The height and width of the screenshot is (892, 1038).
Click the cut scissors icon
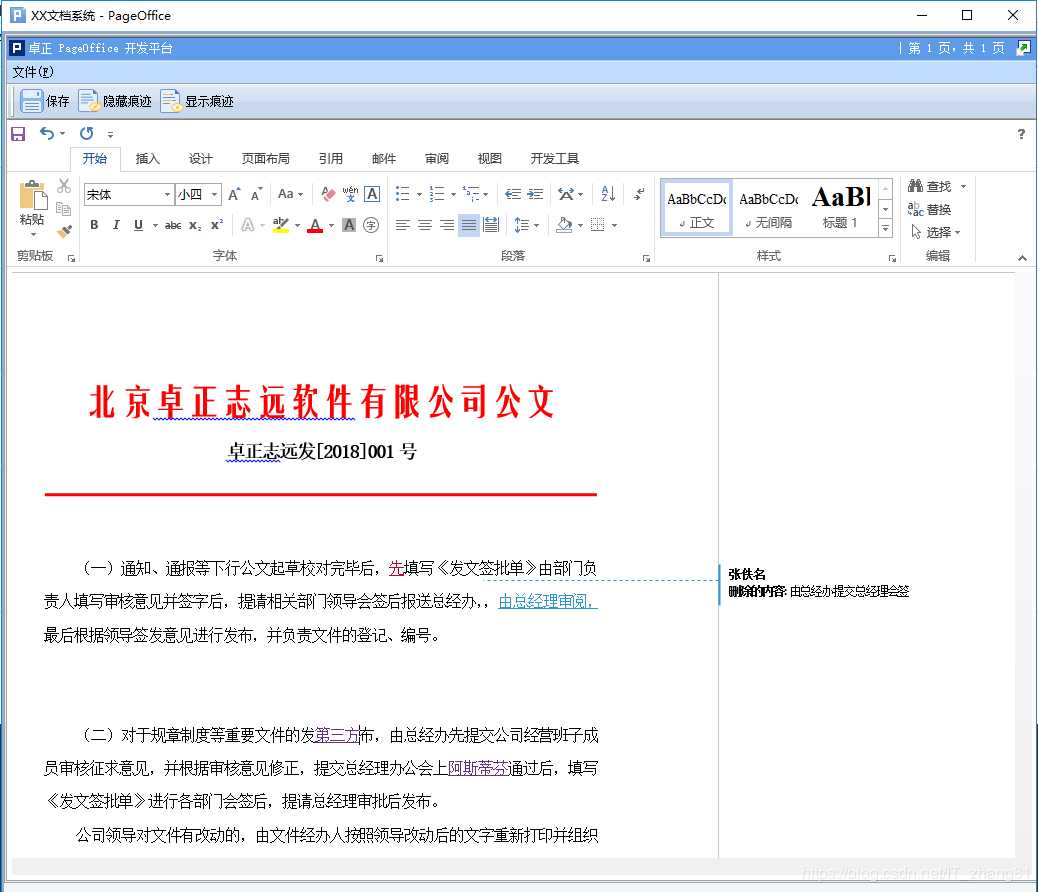(64, 186)
